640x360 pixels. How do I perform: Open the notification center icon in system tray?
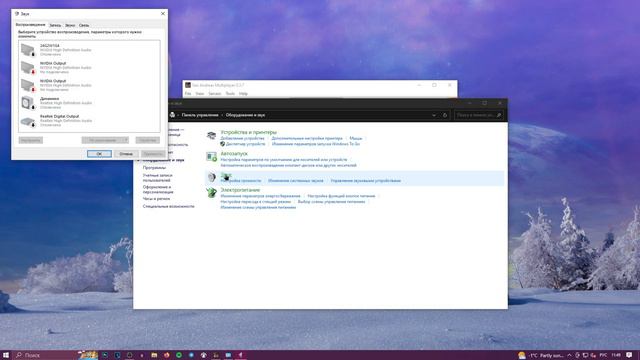pyautogui.click(x=629, y=355)
